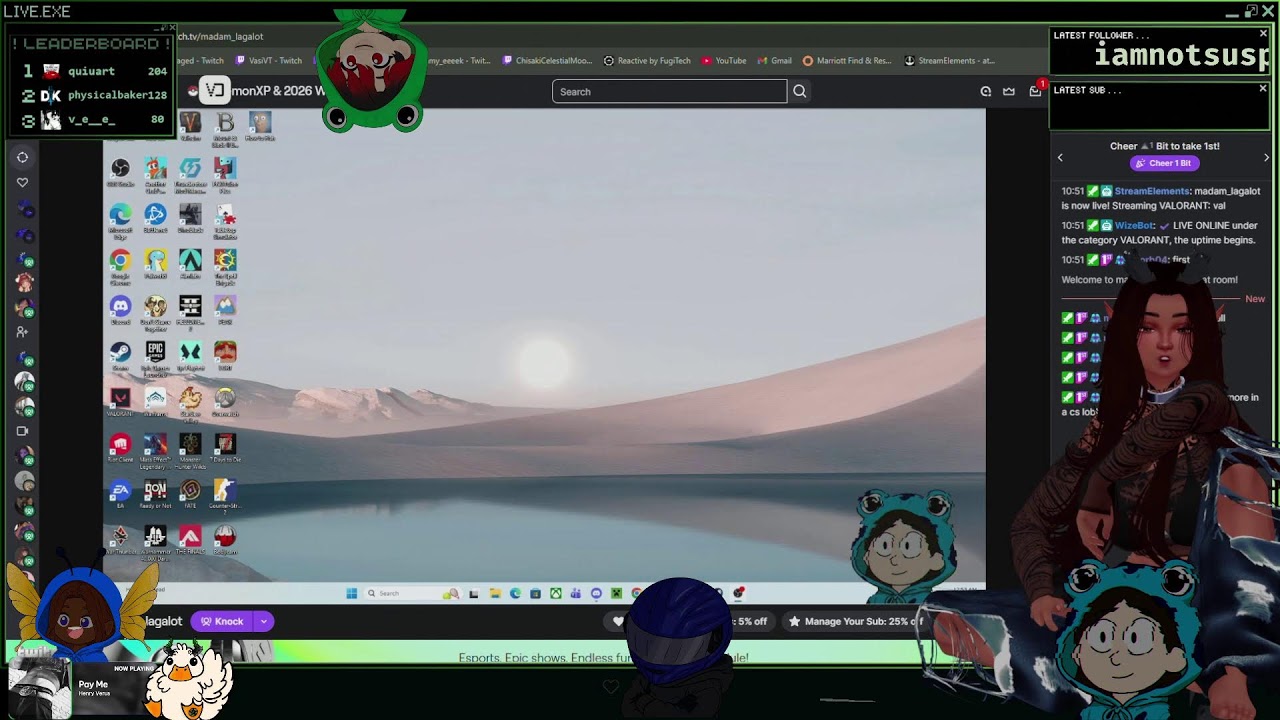Focus the Twitch Search input field

pyautogui.click(x=669, y=91)
